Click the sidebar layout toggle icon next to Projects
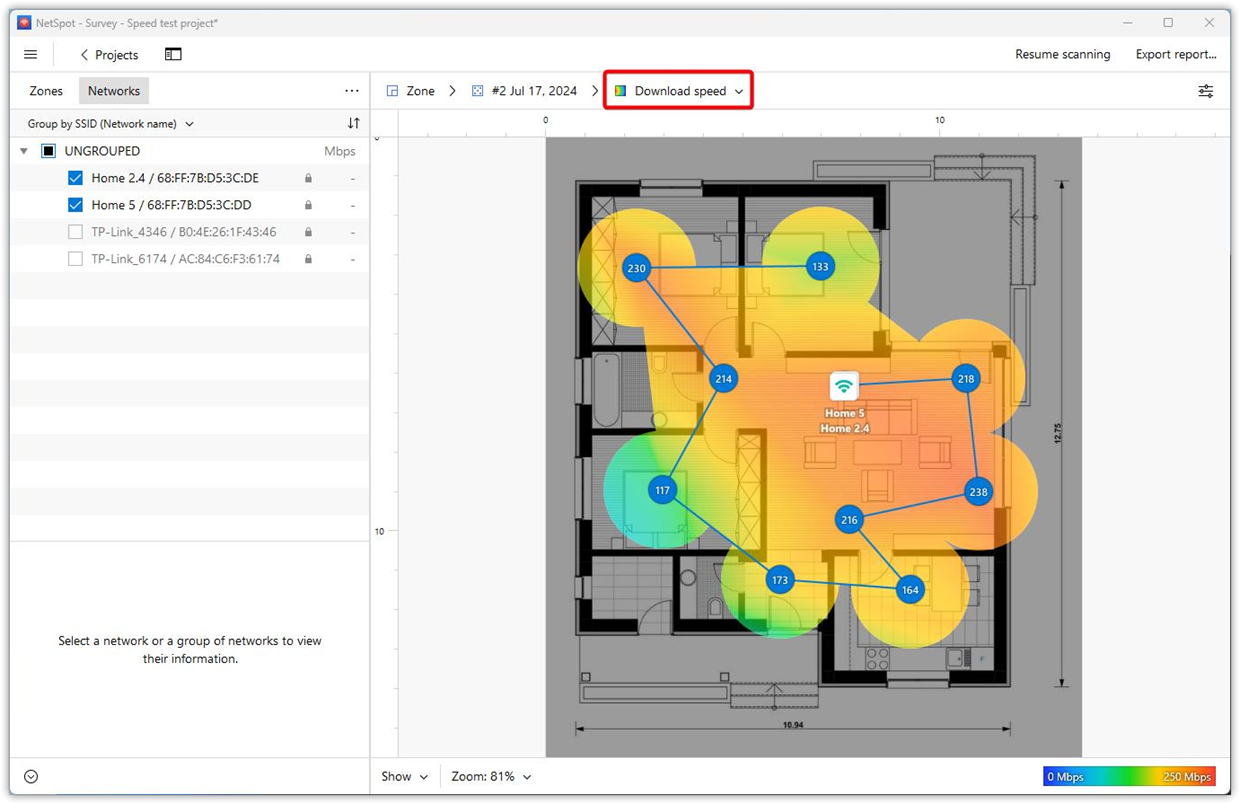1240x804 pixels. 173,54
